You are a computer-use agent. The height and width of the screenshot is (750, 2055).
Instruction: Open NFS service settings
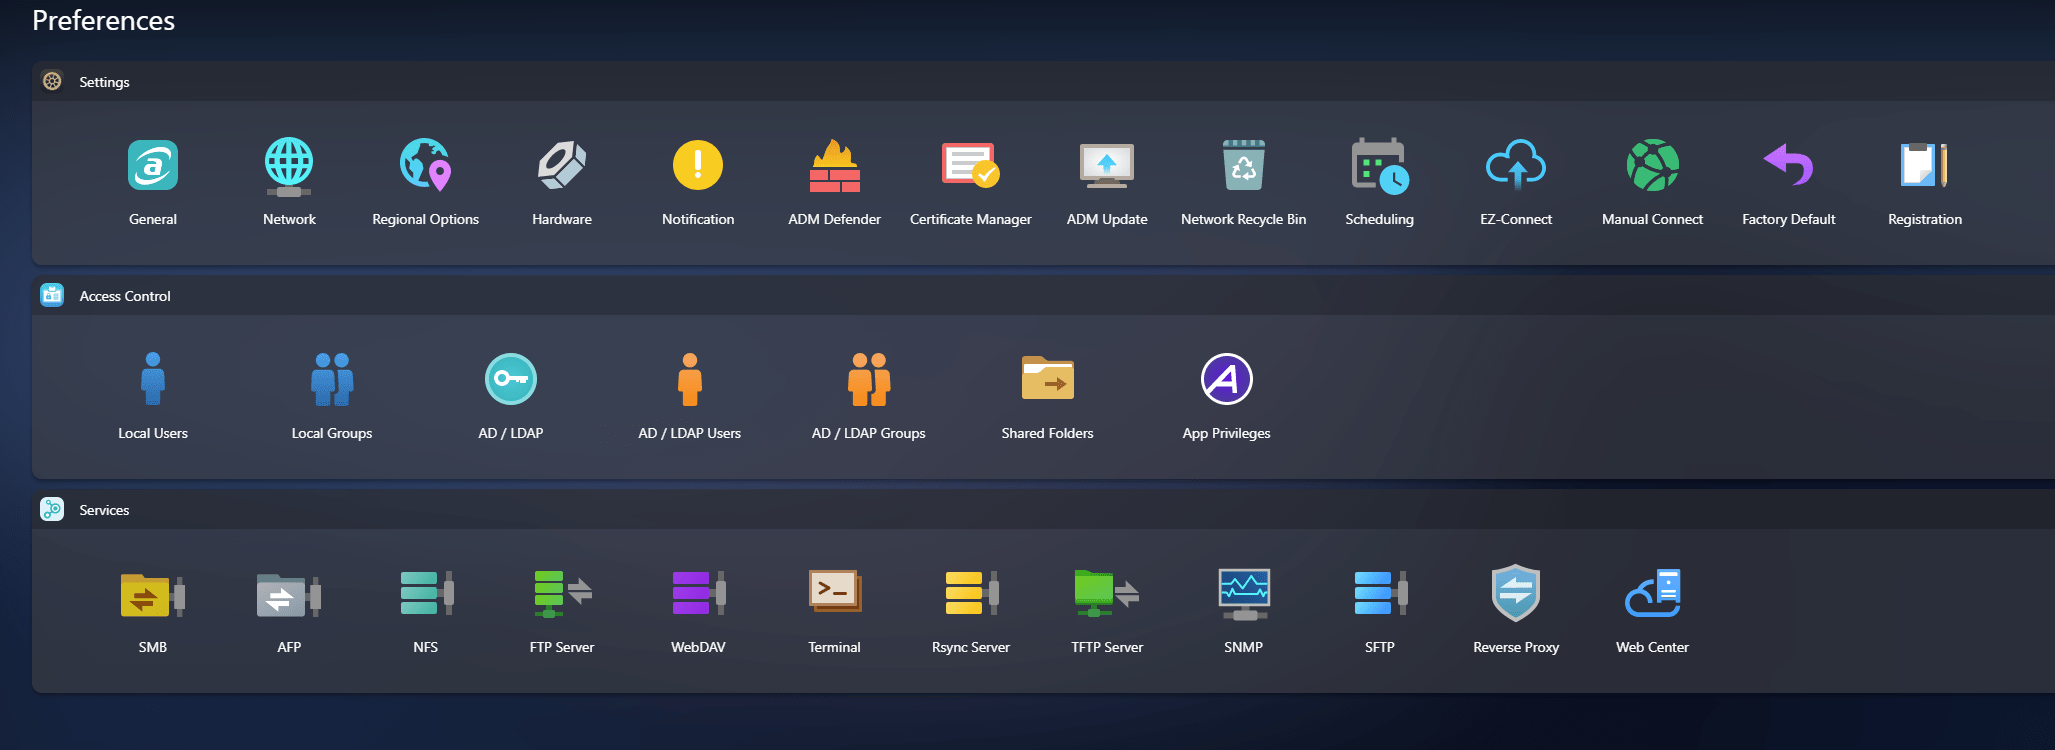(426, 594)
